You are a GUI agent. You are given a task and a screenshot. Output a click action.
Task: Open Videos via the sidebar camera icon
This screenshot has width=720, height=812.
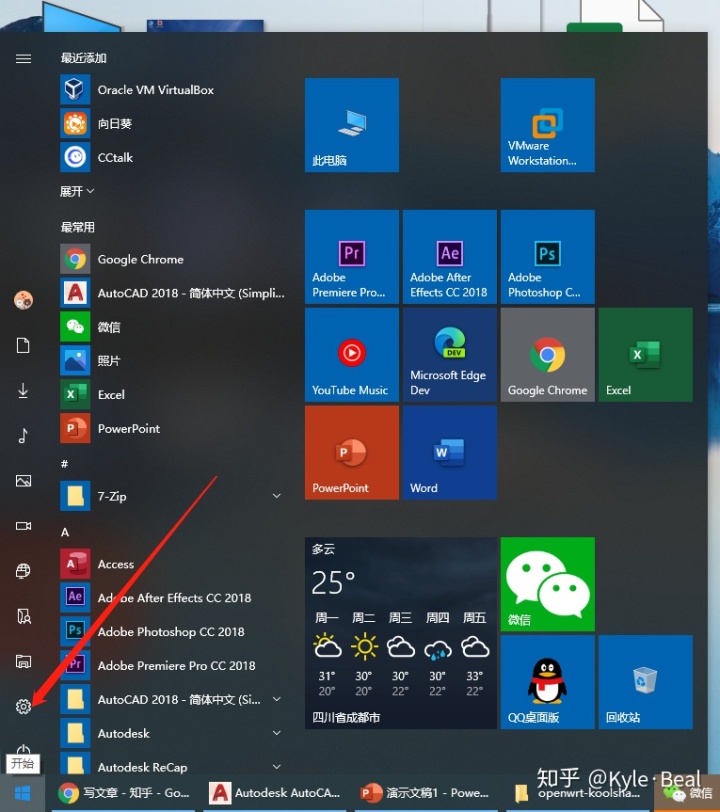pyautogui.click(x=23, y=526)
